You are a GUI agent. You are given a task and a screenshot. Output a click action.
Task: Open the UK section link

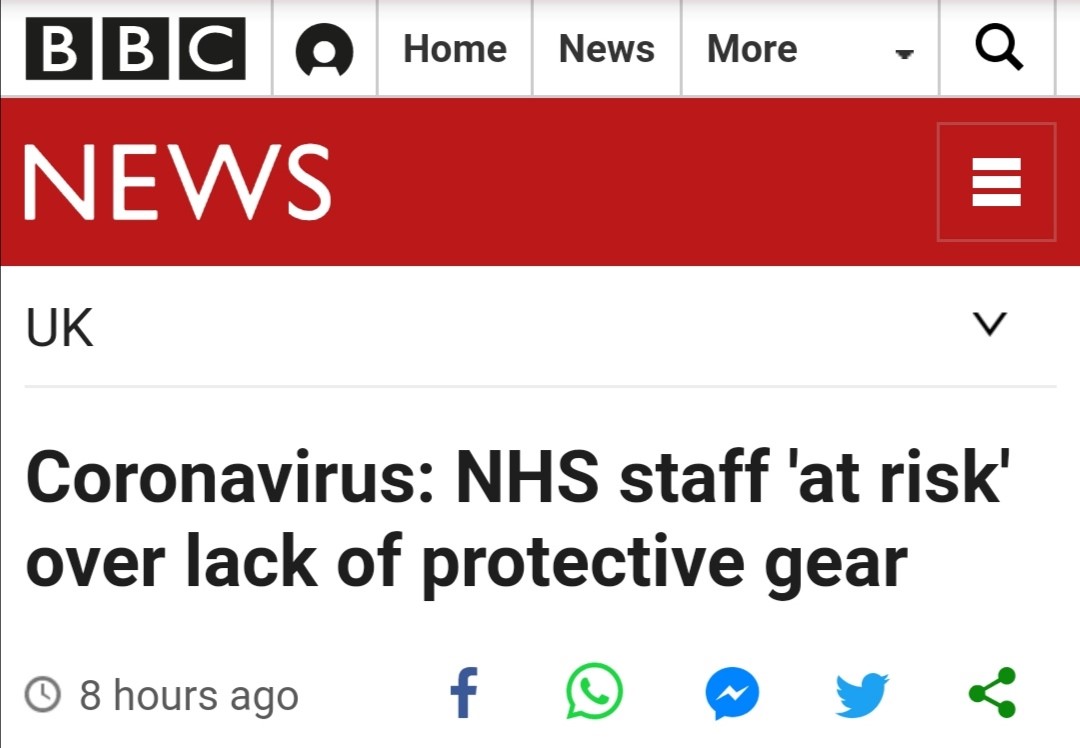[x=60, y=328]
